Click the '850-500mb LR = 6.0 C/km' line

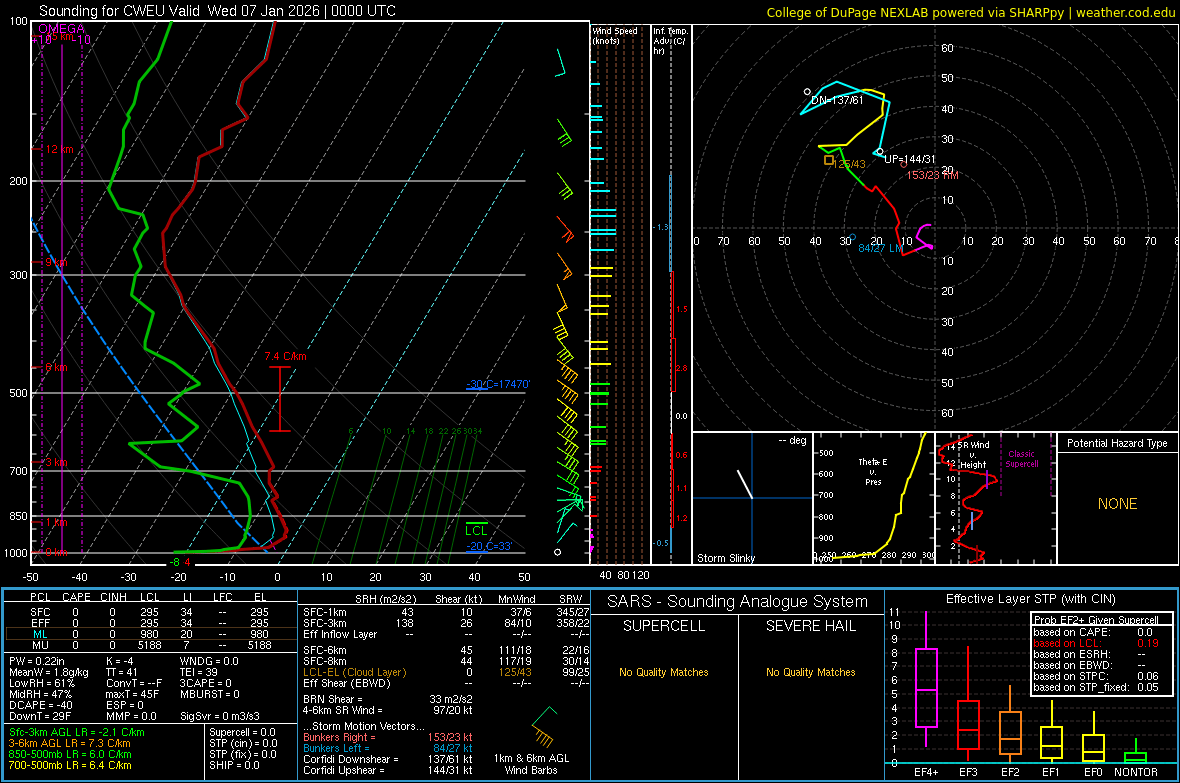pos(70,754)
